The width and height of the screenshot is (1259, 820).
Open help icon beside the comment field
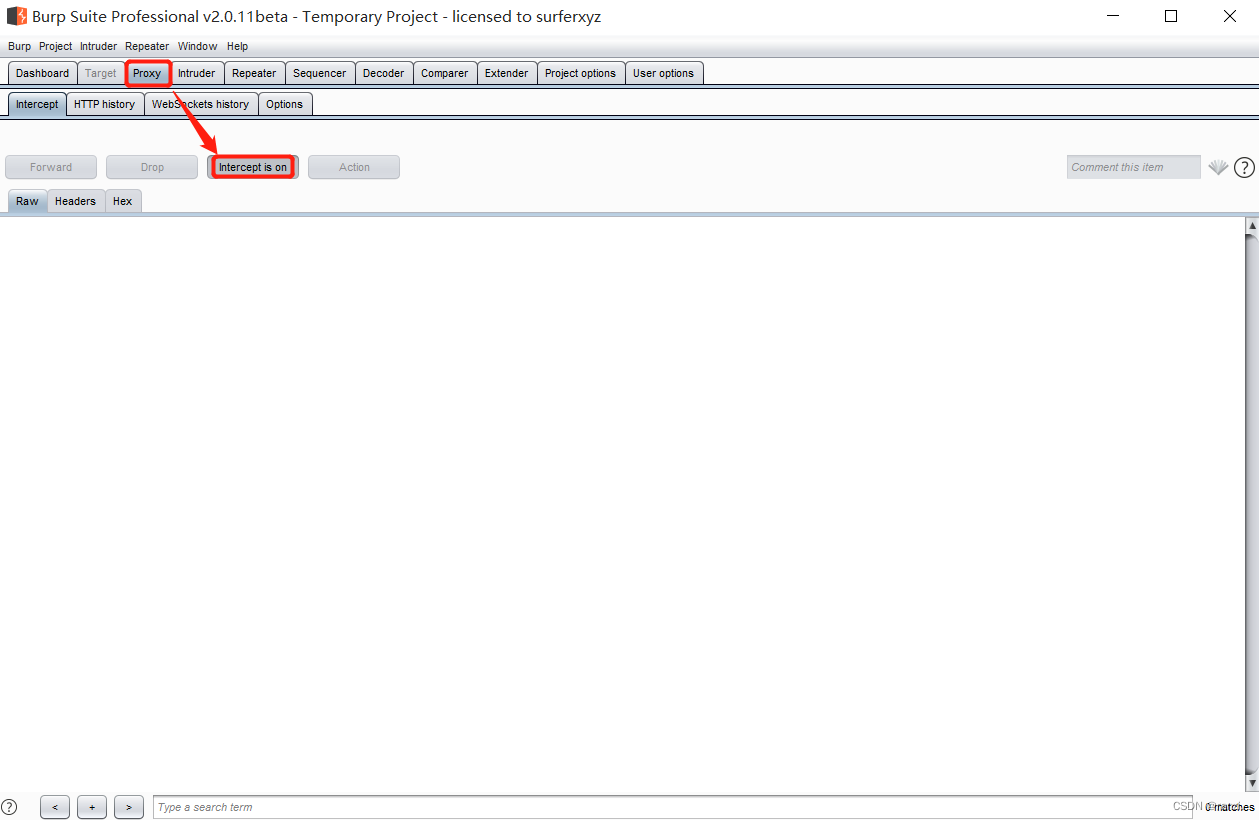pos(1244,168)
